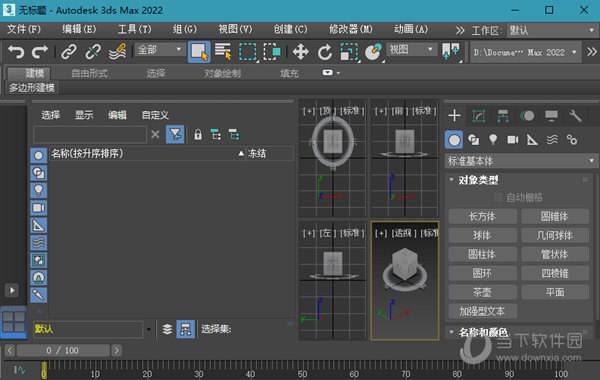Click Bind to Space Warp icon

(x=117, y=52)
